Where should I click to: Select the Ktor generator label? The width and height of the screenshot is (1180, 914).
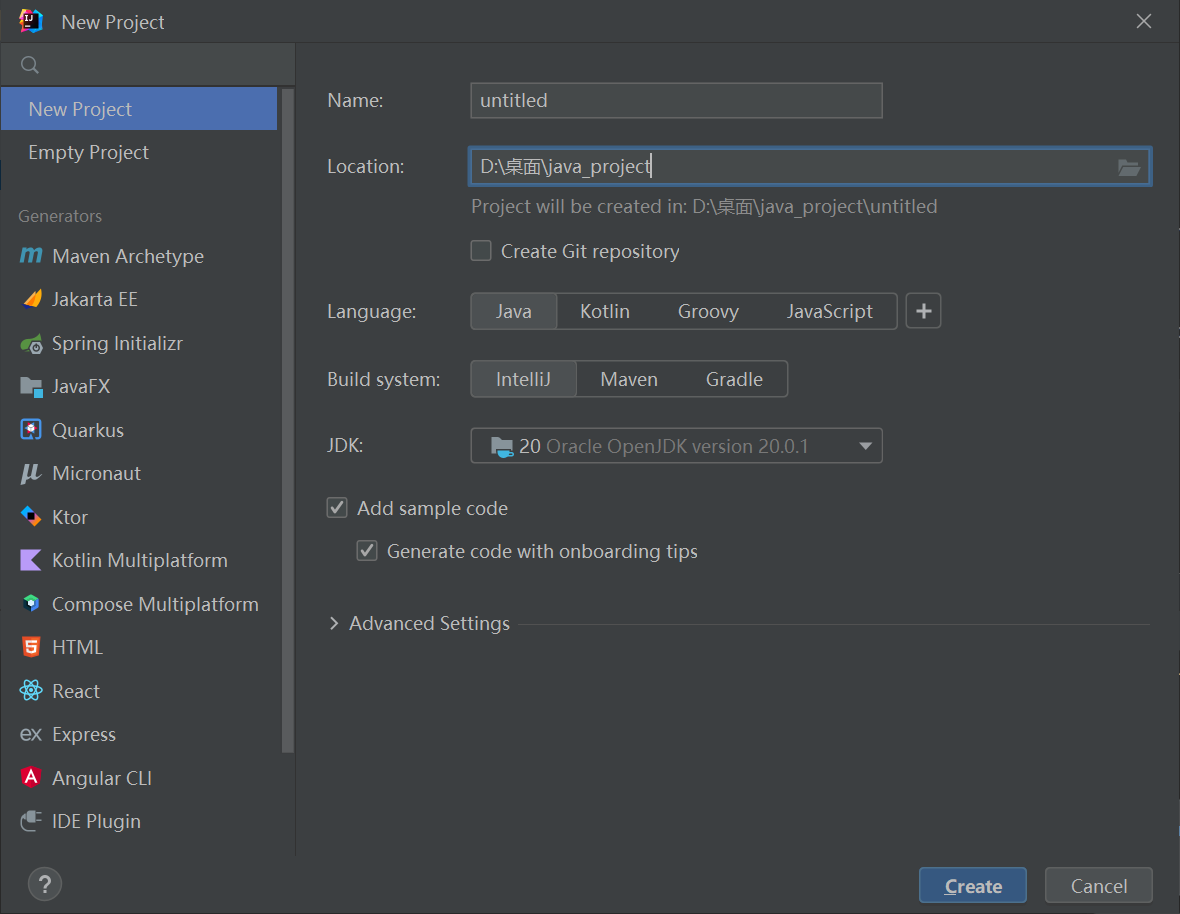70,517
